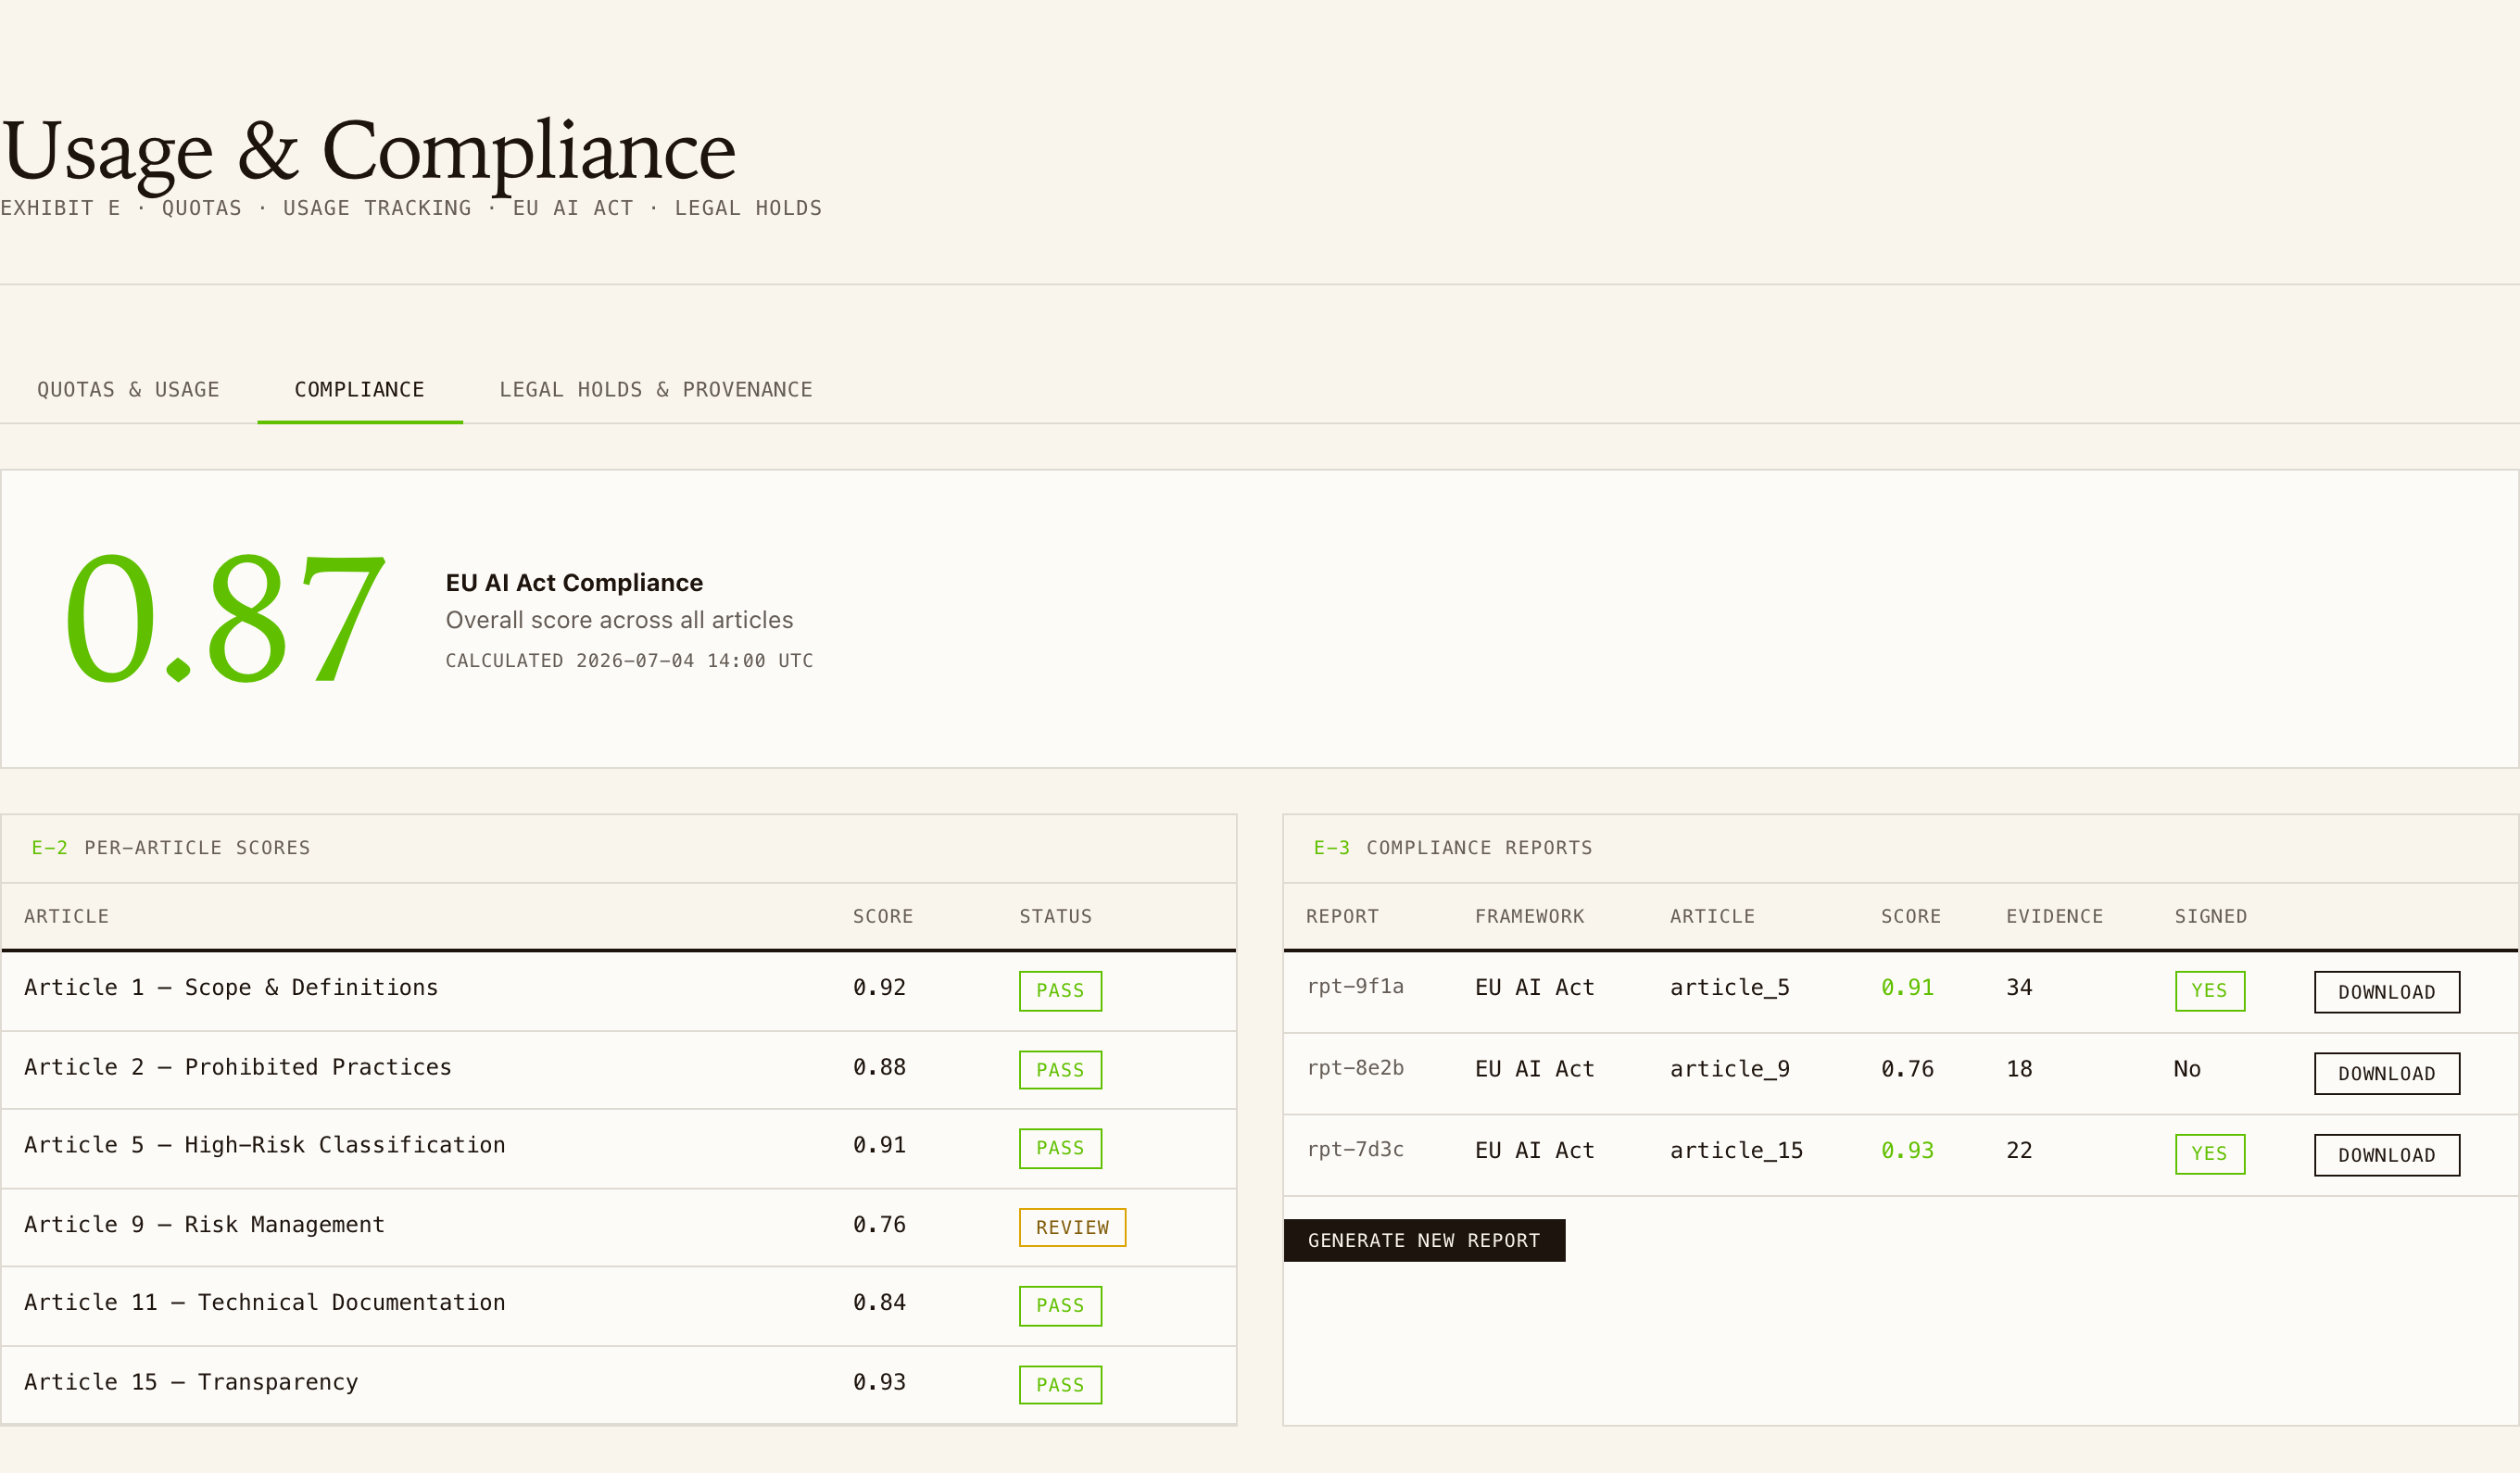Click EU AI Act framework for rpt-8e2b

(1534, 1069)
